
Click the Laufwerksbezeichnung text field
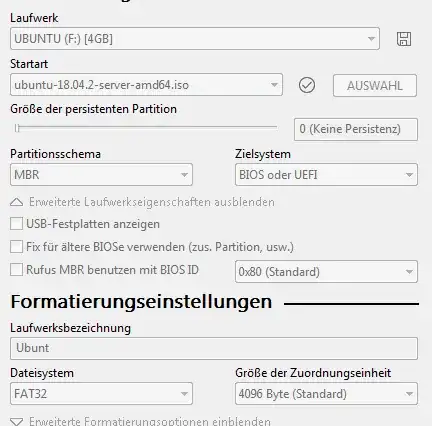[214, 348]
